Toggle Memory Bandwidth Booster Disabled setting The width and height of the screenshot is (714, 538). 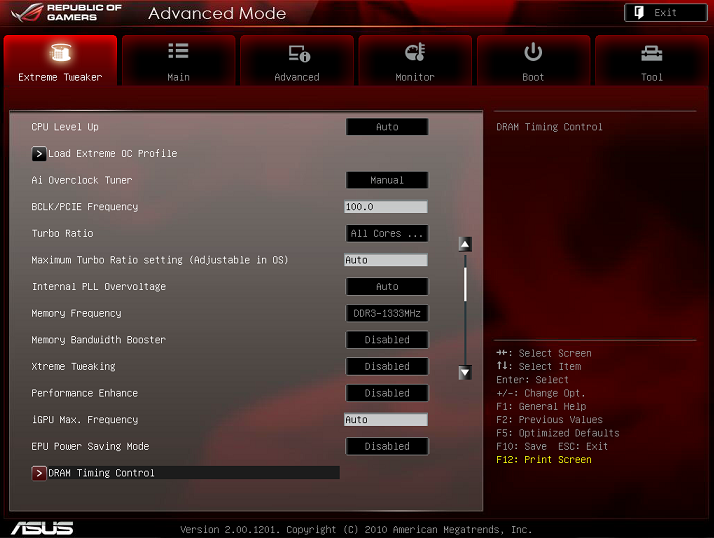click(387, 340)
